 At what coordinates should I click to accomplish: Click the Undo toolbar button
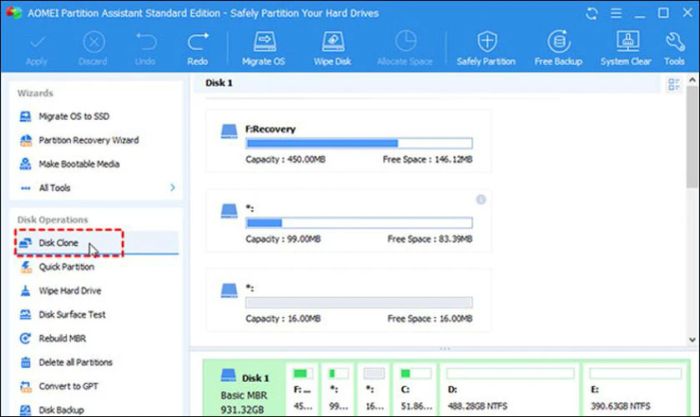145,49
